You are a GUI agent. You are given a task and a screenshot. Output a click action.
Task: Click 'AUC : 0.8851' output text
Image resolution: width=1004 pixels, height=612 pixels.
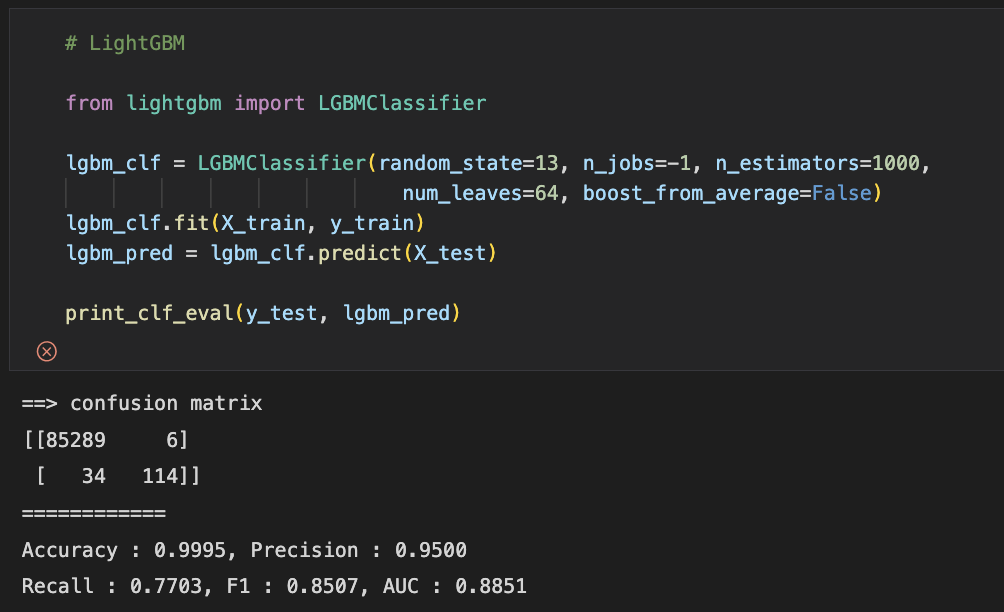pos(455,586)
